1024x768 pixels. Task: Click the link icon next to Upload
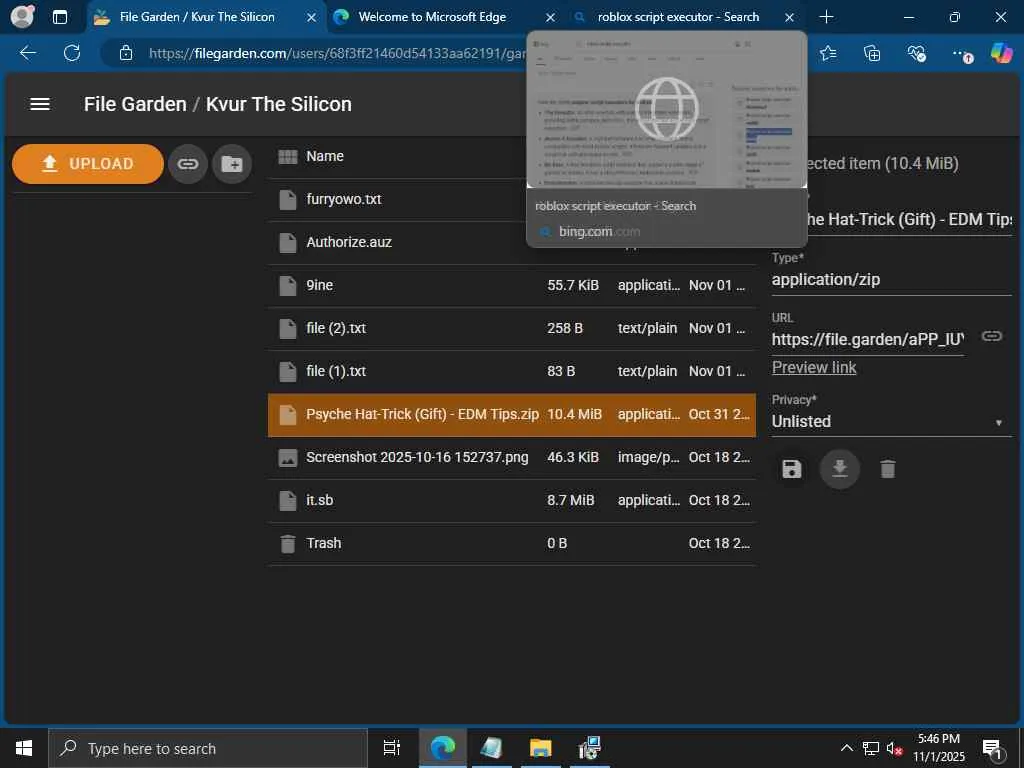[x=188, y=164]
